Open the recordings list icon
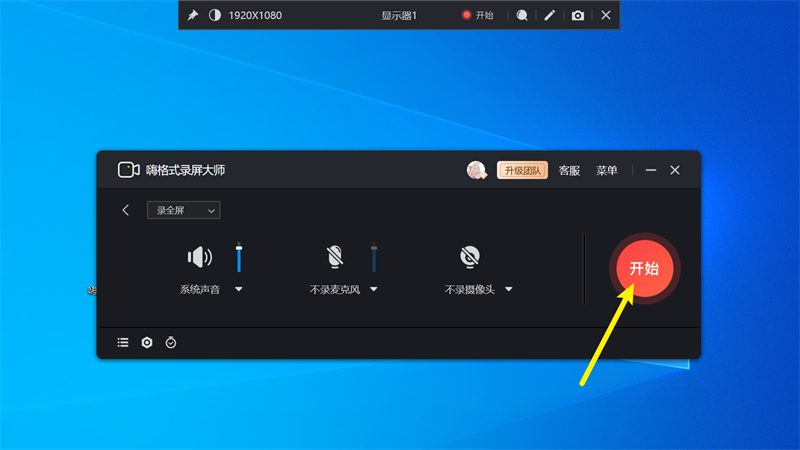800x450 pixels. click(x=123, y=342)
